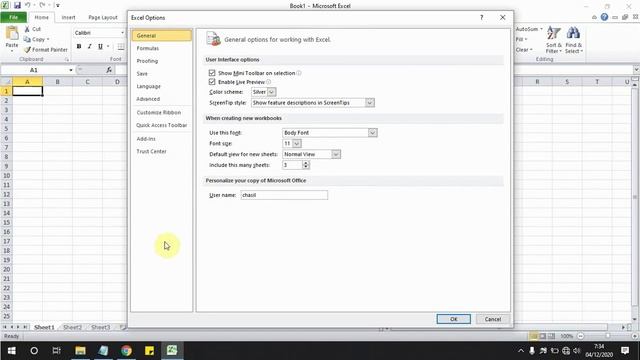
Task: Open Sticky Notes from taskbar
Action: pyautogui.click(x=149, y=350)
